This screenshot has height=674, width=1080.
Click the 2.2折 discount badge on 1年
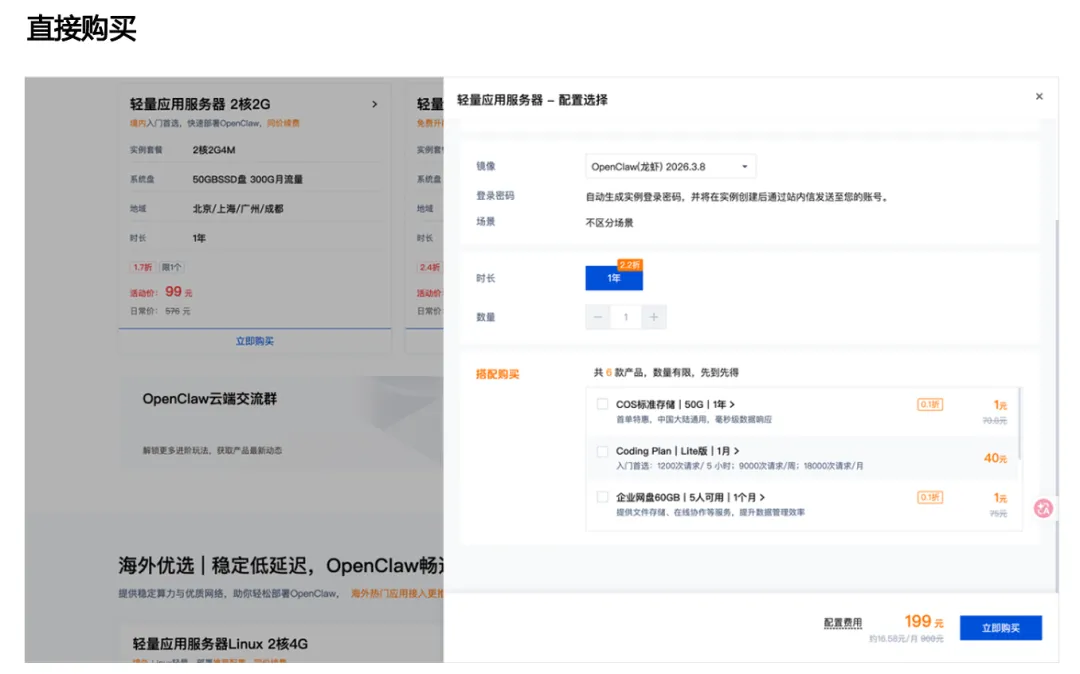[x=630, y=265]
